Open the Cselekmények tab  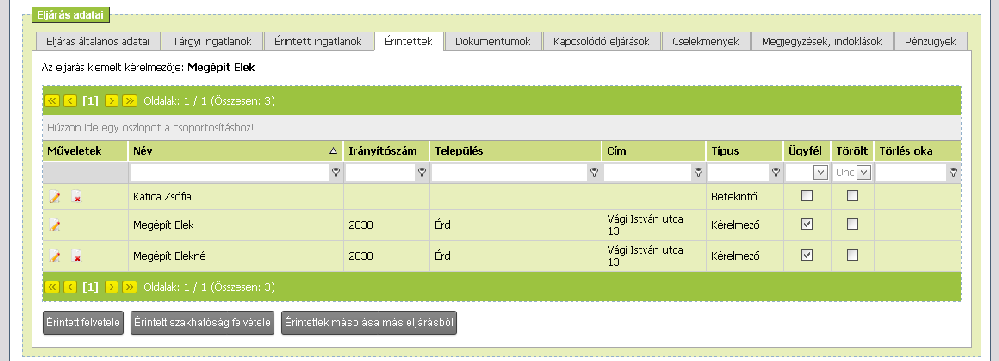pos(706,41)
